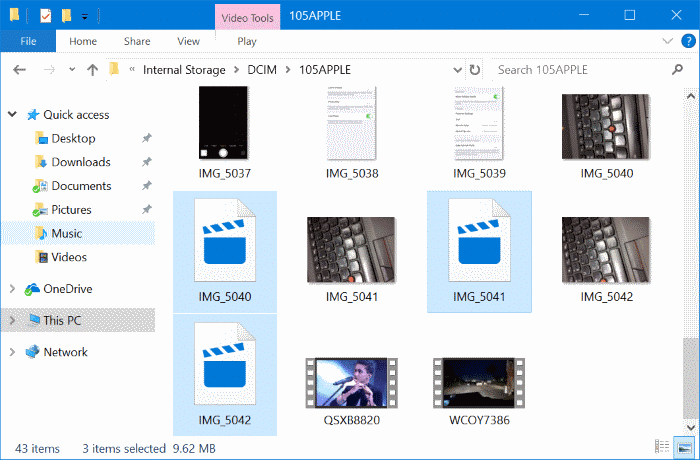Click DCIM in the breadcrumb path
Screen dimensions: 700x460
pyautogui.click(x=265, y=70)
